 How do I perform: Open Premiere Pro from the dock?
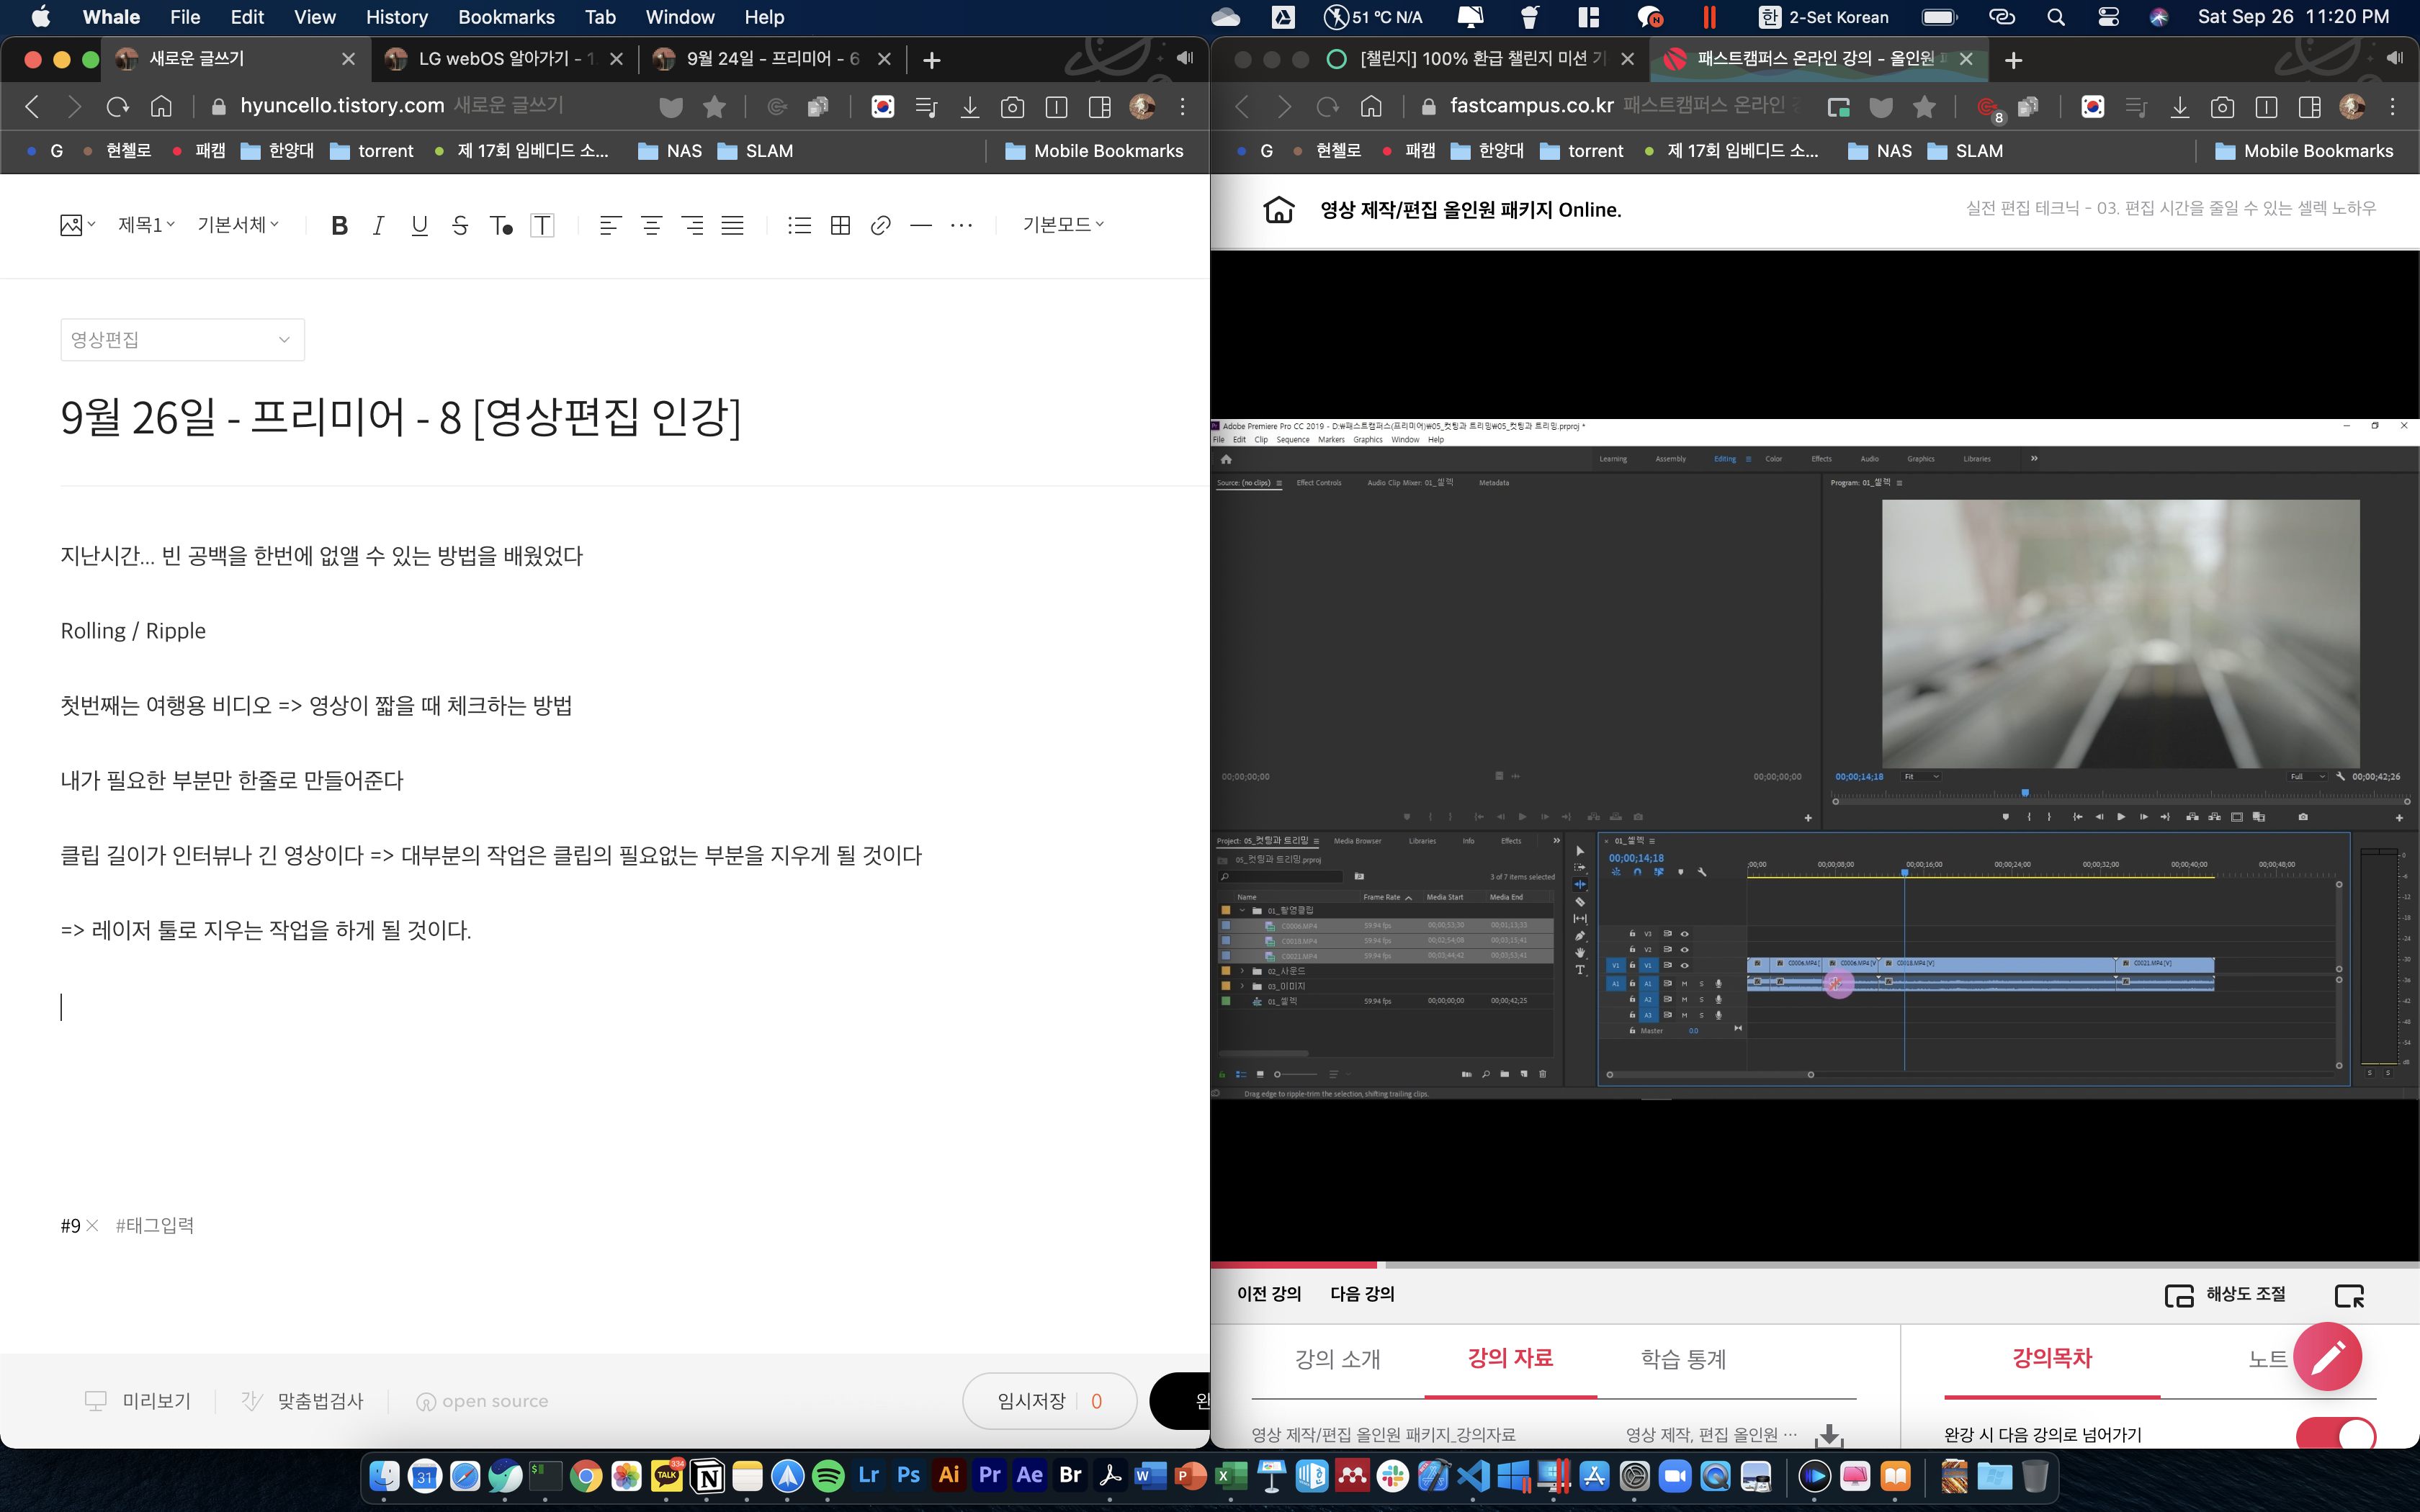coord(989,1475)
